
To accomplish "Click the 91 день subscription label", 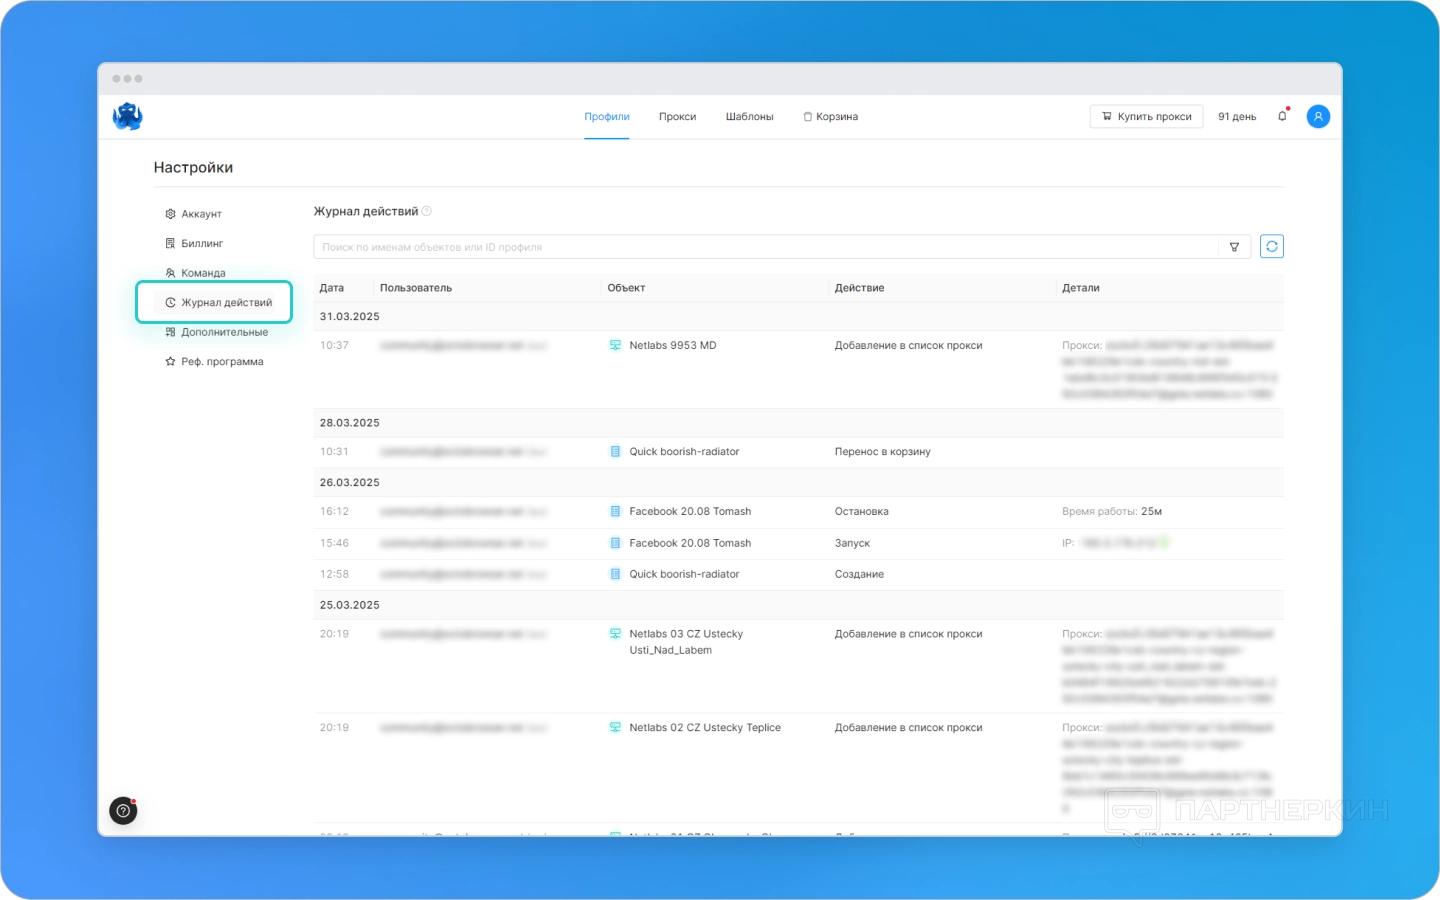I will (x=1237, y=117).
